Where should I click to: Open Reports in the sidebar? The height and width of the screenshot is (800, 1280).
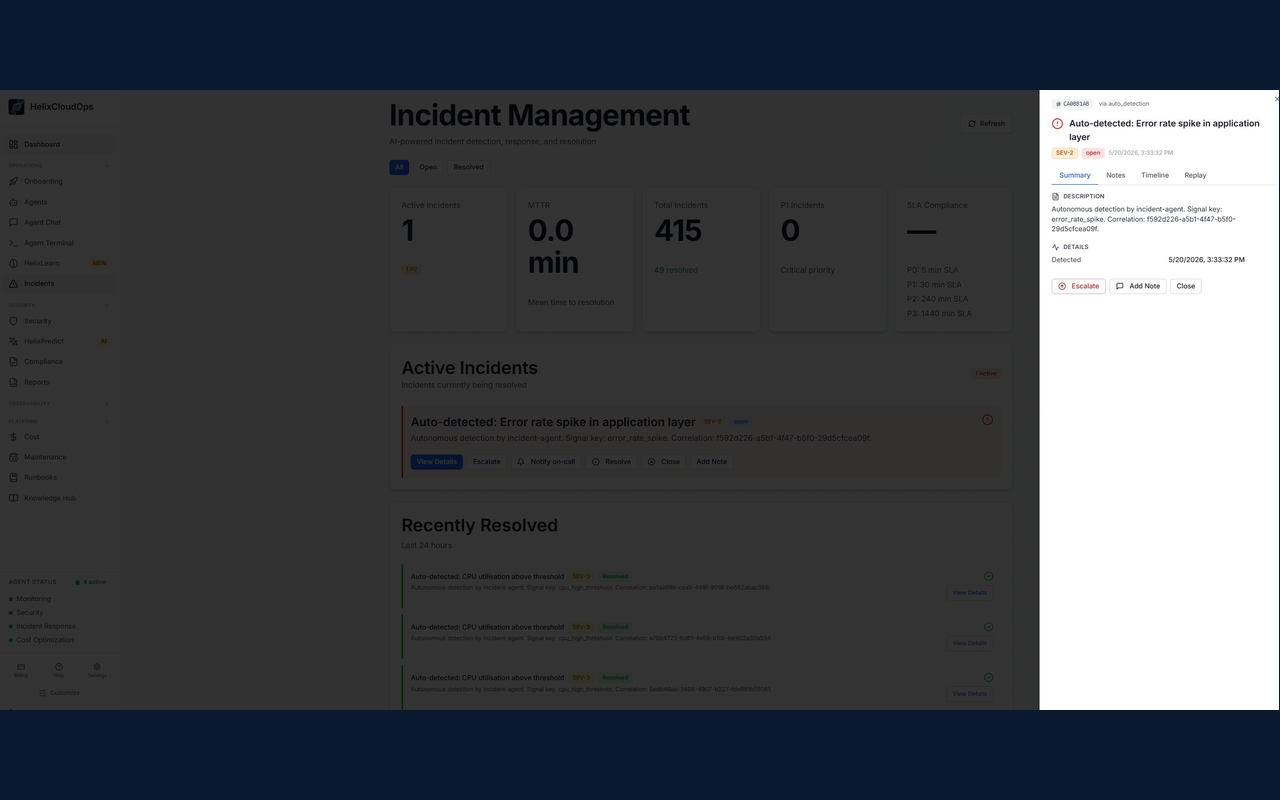(58, 382)
